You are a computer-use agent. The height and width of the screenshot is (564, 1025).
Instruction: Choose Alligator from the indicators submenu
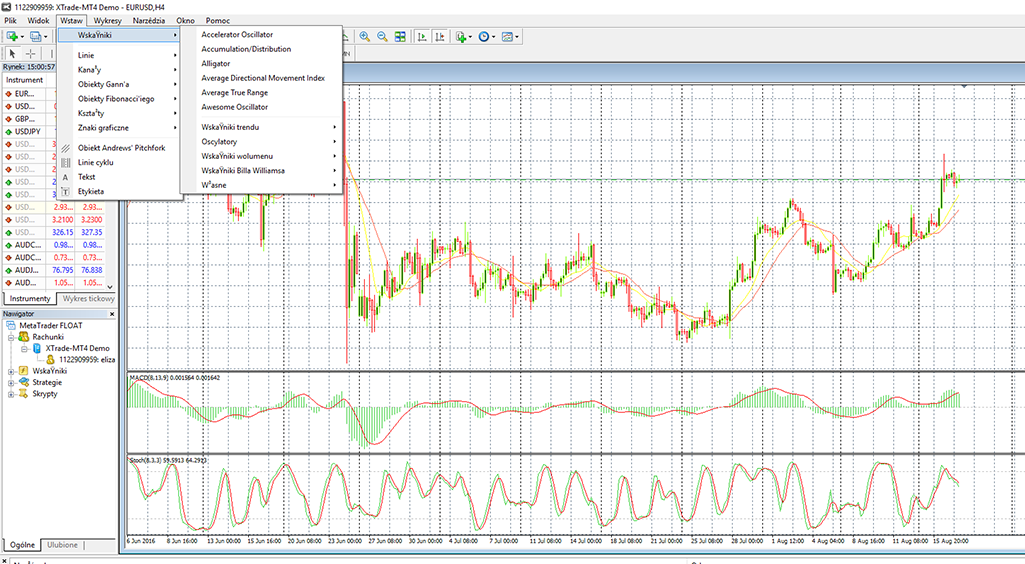tap(215, 63)
